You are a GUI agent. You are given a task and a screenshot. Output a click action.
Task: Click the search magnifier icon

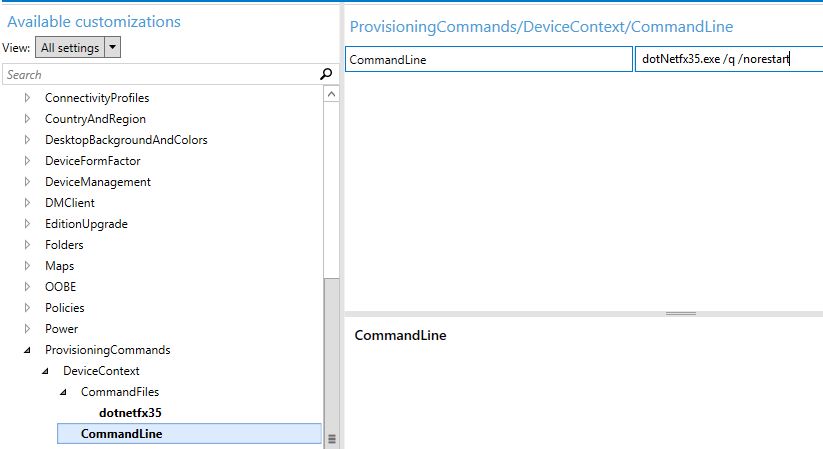tap(326, 74)
